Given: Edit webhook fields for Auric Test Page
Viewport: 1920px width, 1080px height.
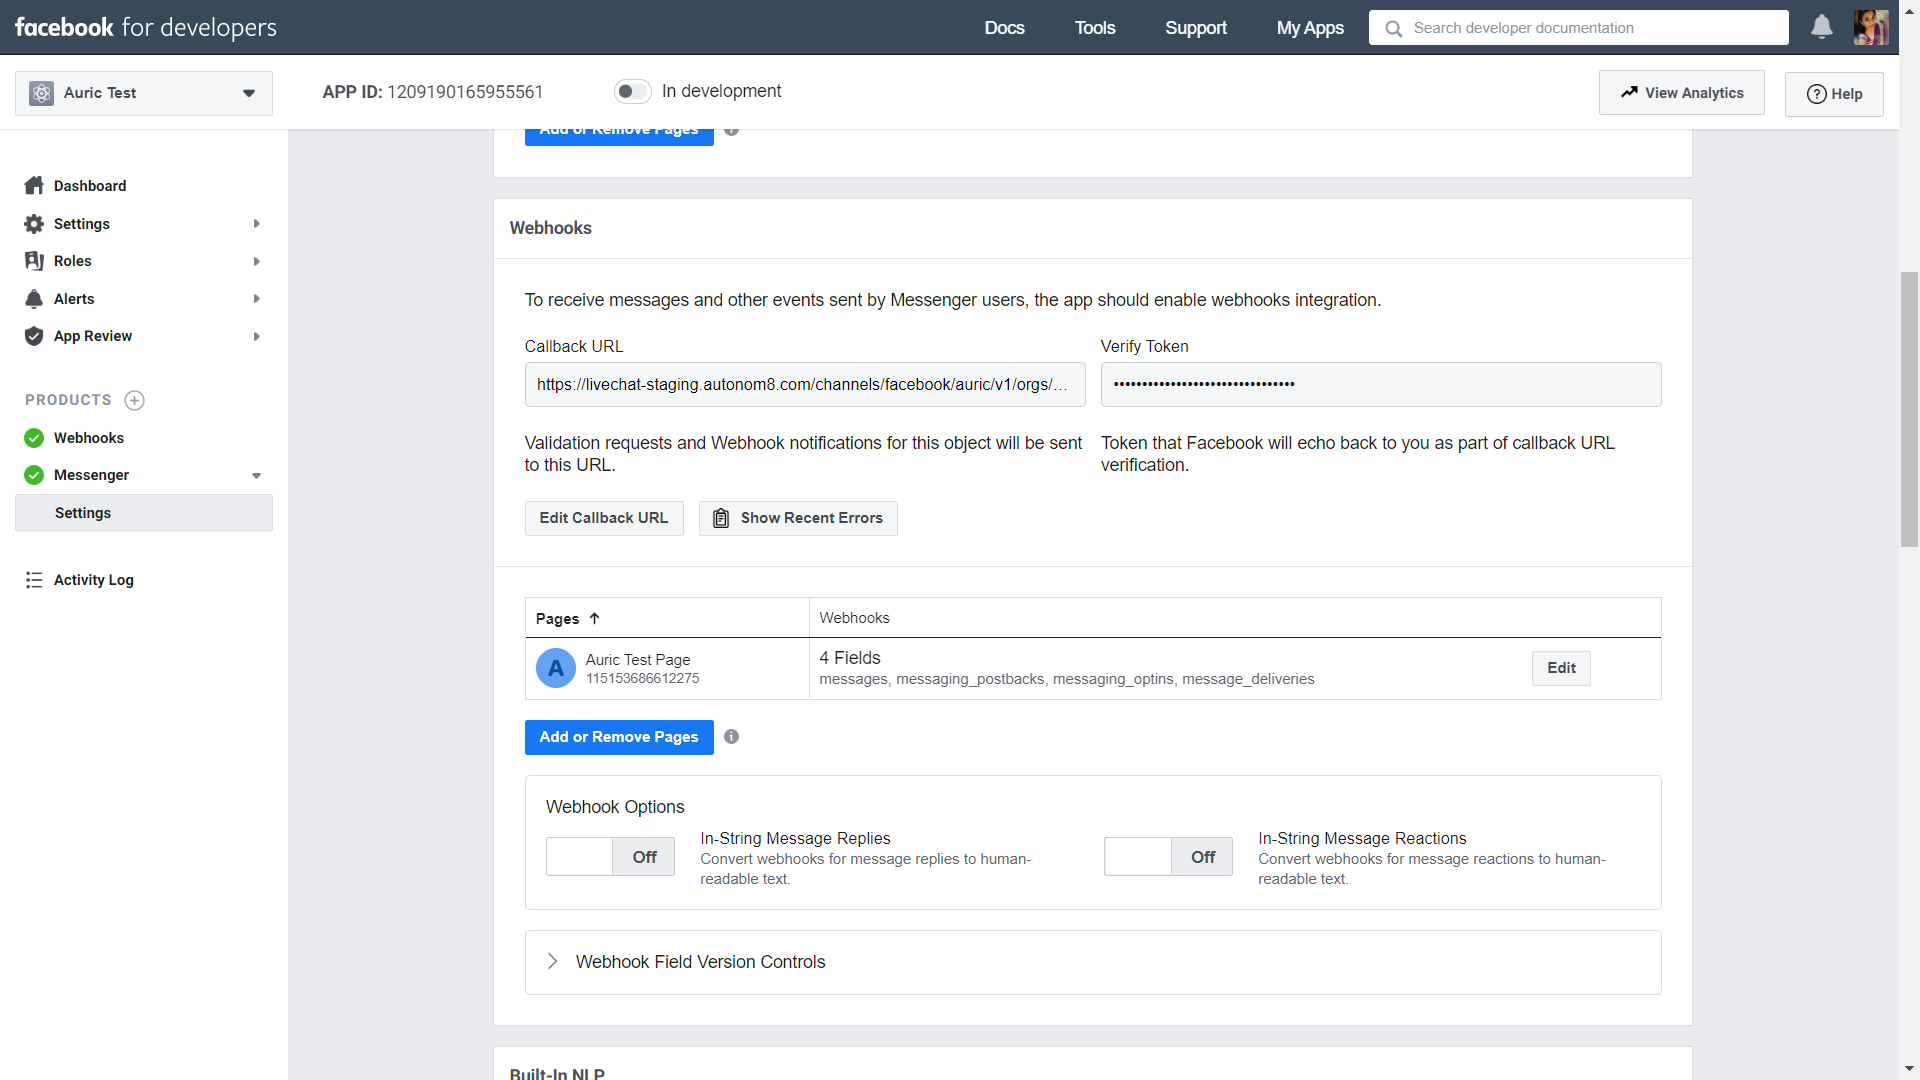Looking at the screenshot, I should point(1561,668).
